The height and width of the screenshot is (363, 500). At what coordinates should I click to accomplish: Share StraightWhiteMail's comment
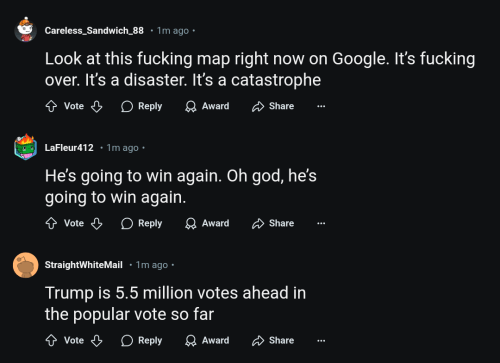(273, 341)
